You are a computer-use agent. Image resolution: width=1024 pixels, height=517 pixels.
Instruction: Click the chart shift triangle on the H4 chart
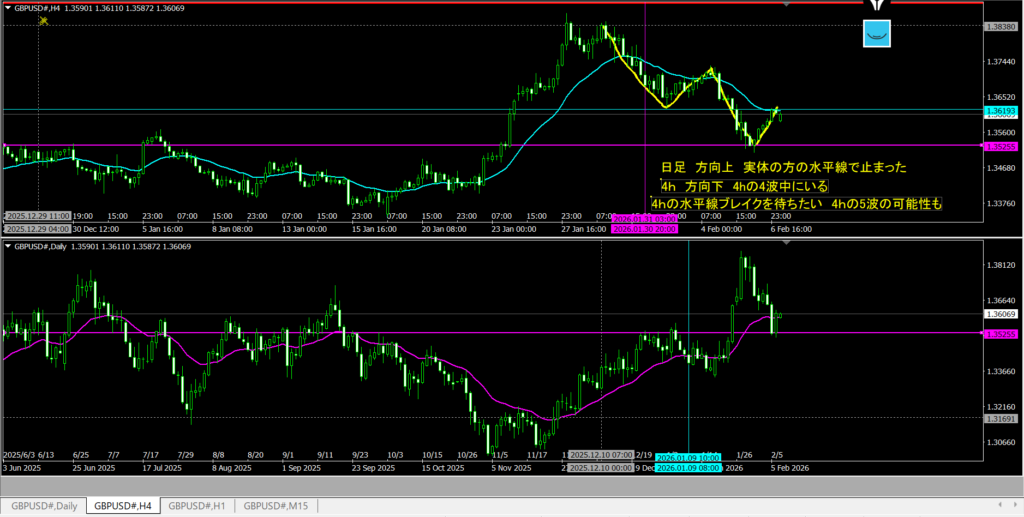(x=786, y=5)
